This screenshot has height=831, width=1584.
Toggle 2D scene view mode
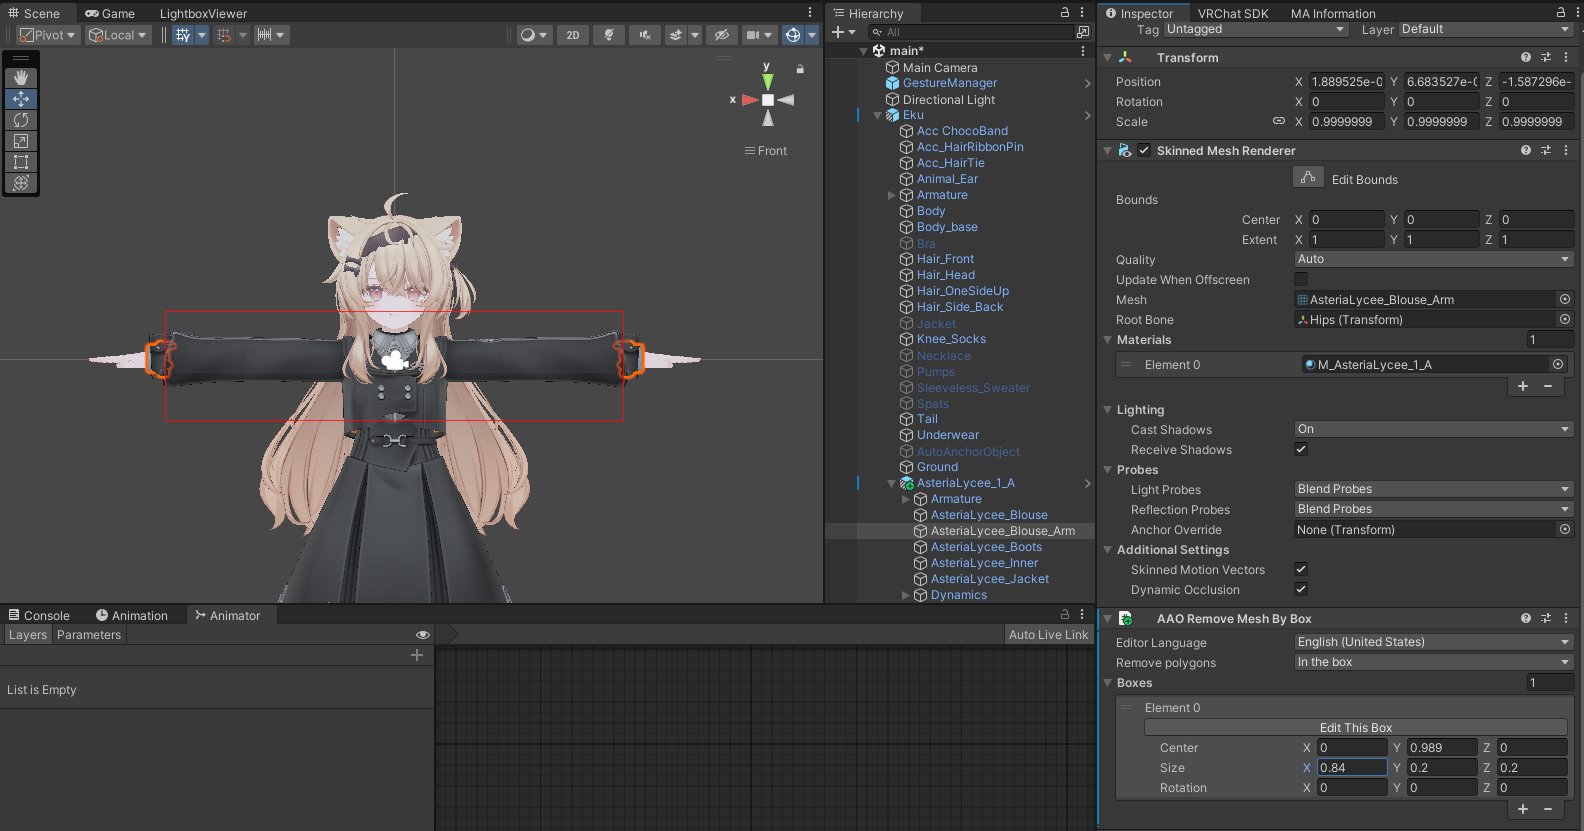(573, 35)
